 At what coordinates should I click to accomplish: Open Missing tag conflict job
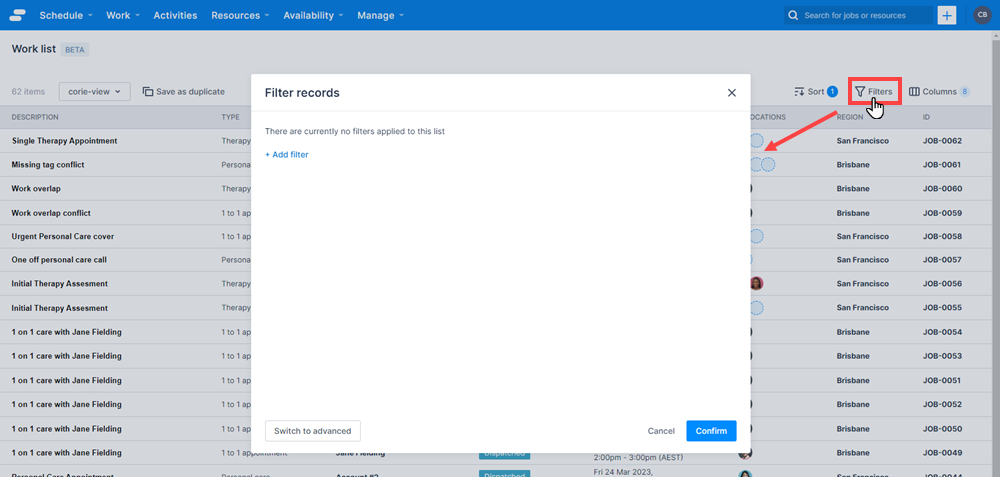tap(48, 165)
